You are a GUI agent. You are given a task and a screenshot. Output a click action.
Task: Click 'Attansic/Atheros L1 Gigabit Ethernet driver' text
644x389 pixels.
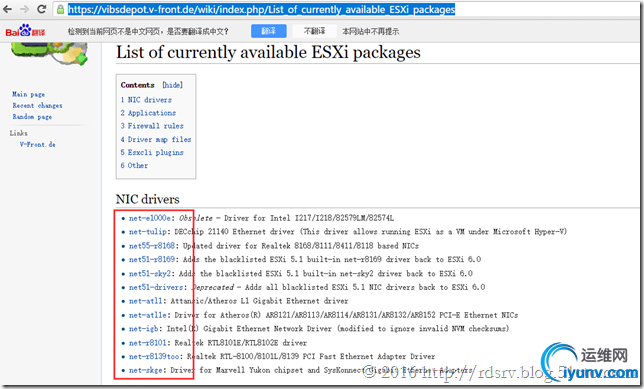click(x=260, y=301)
